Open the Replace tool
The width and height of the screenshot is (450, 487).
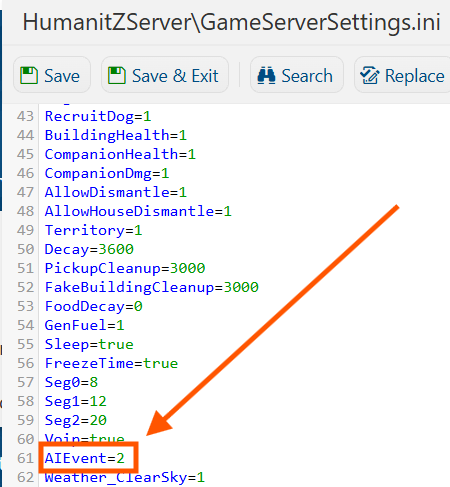tap(402, 75)
